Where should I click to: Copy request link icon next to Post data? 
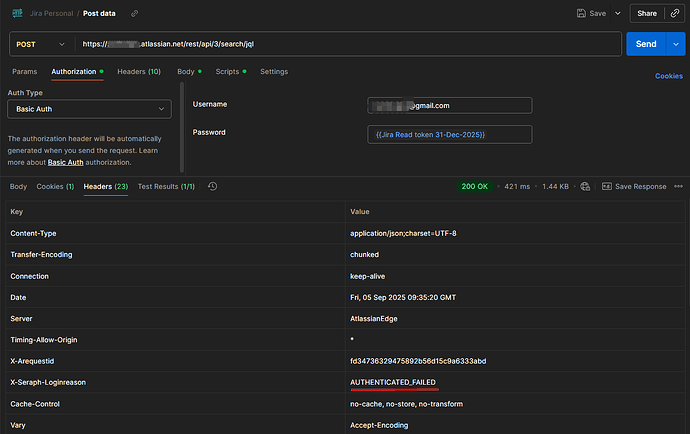click(x=135, y=13)
